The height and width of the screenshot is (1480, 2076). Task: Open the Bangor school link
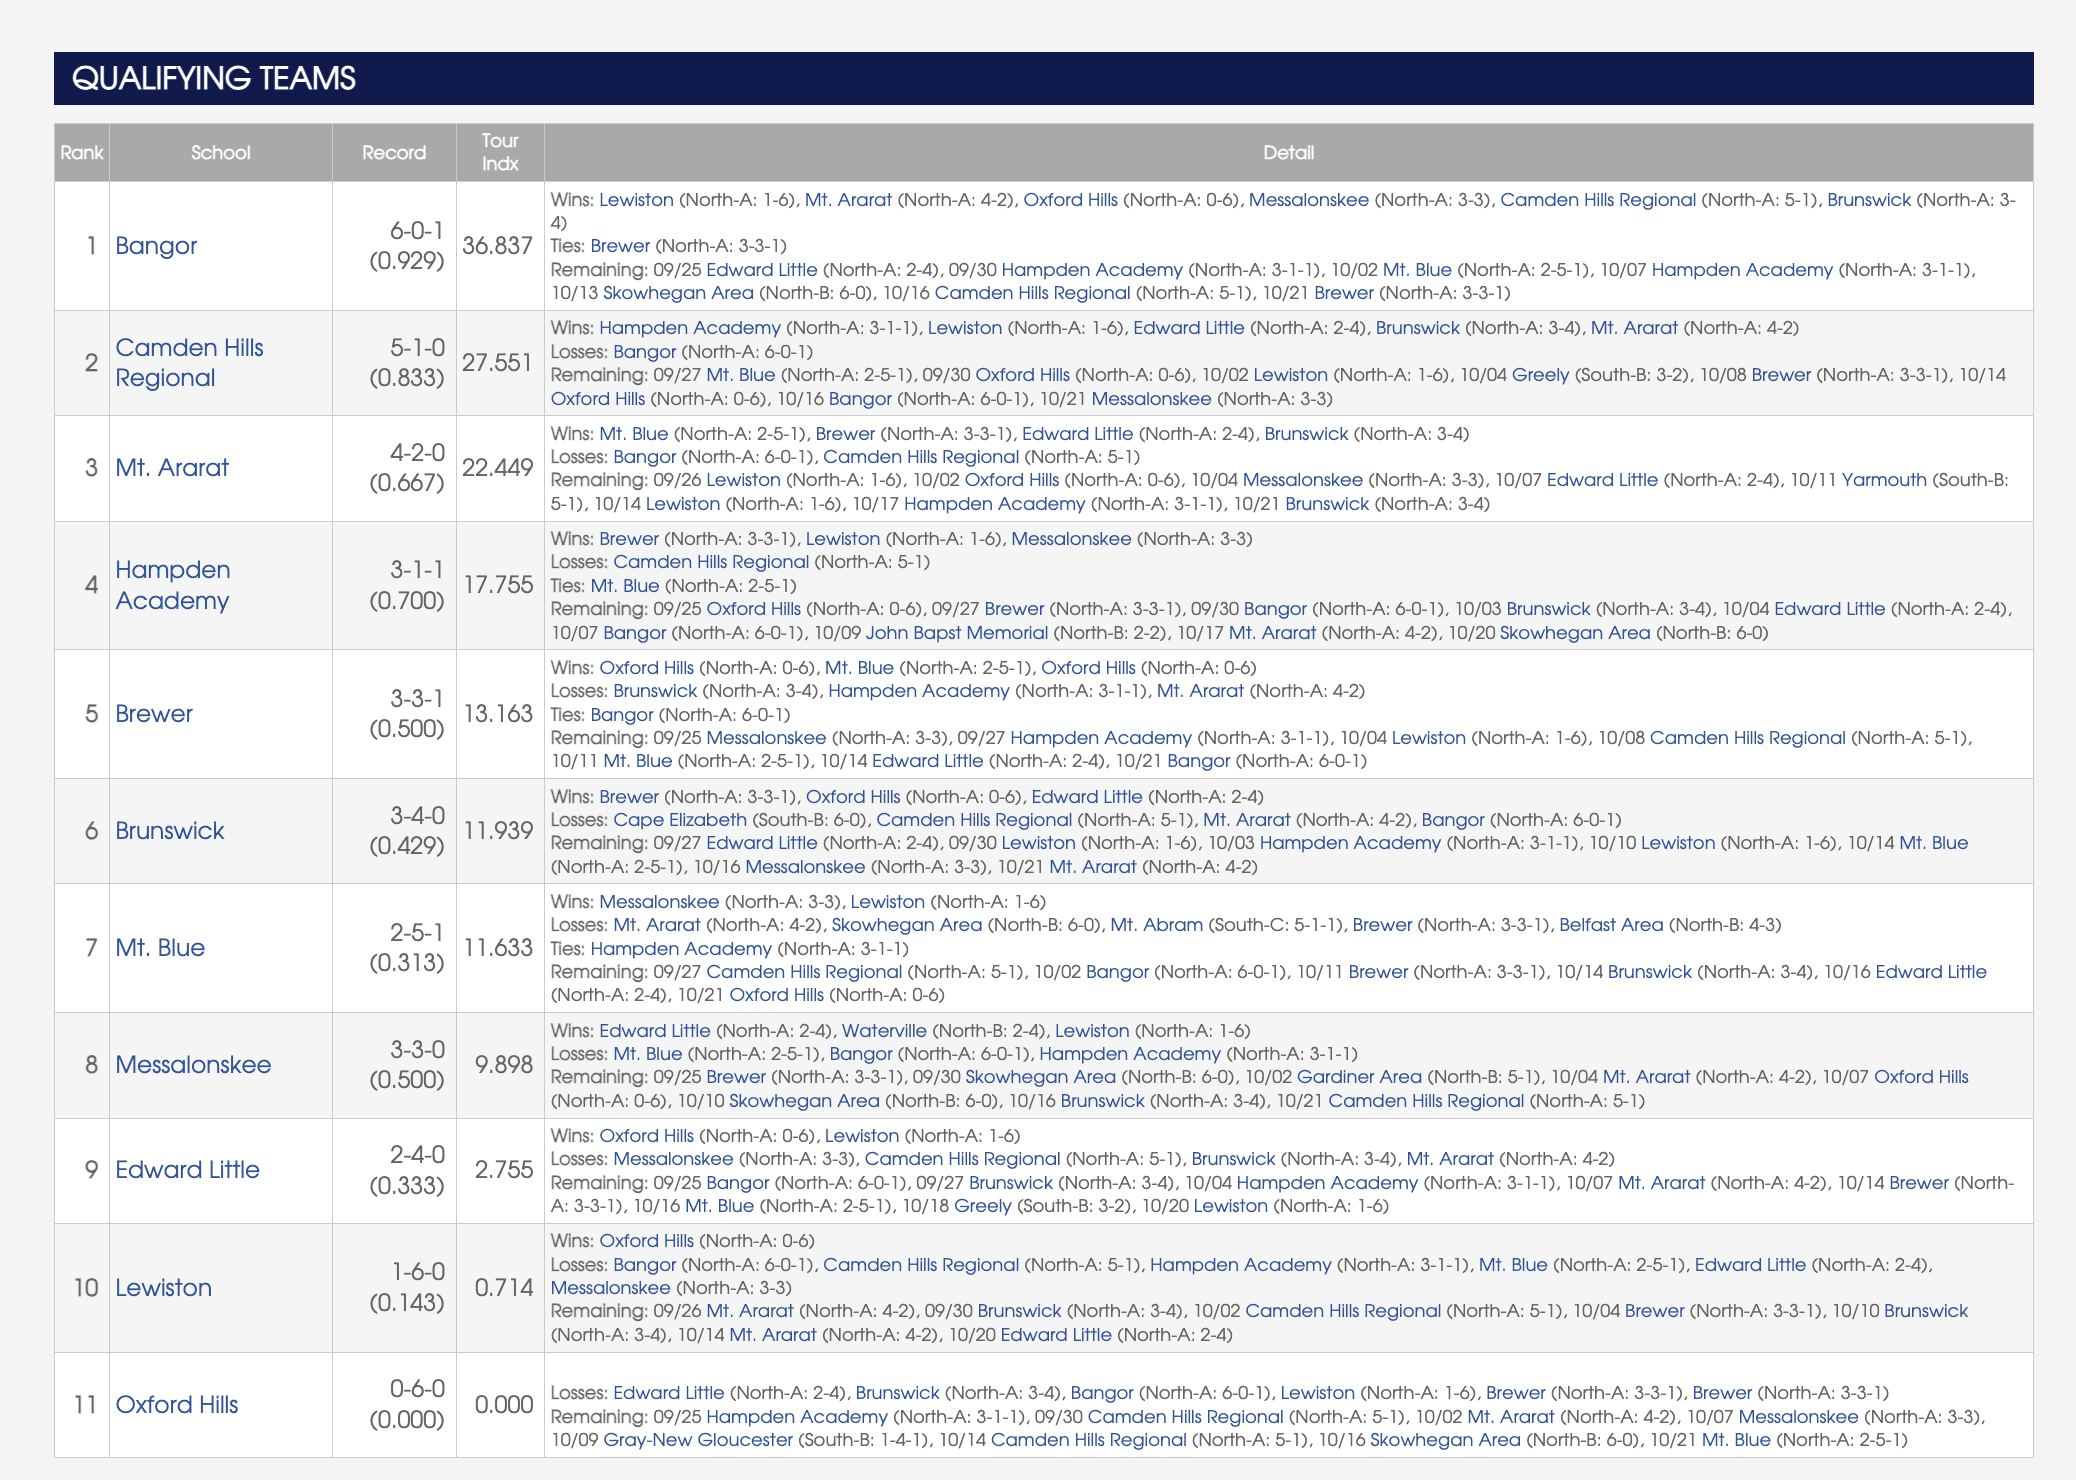click(x=156, y=246)
